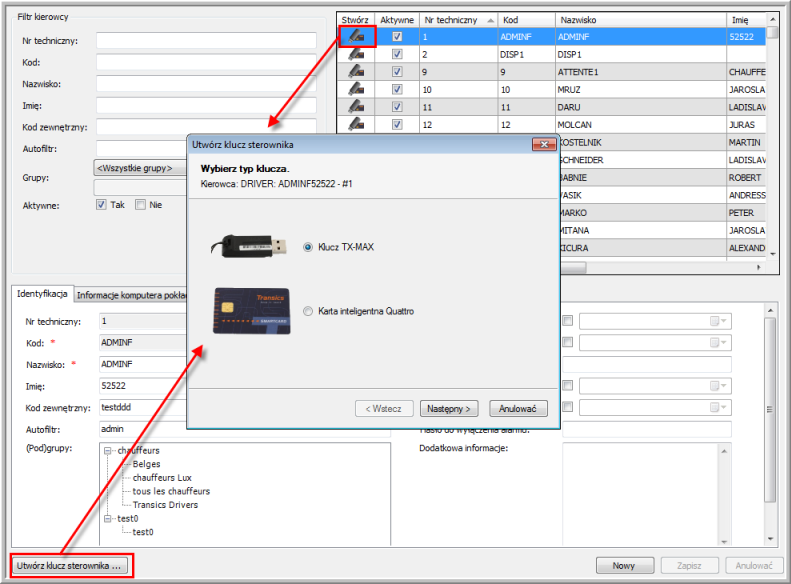Click create-key icon for ADMINF row
Viewport: 791px width, 584px height.
point(356,37)
